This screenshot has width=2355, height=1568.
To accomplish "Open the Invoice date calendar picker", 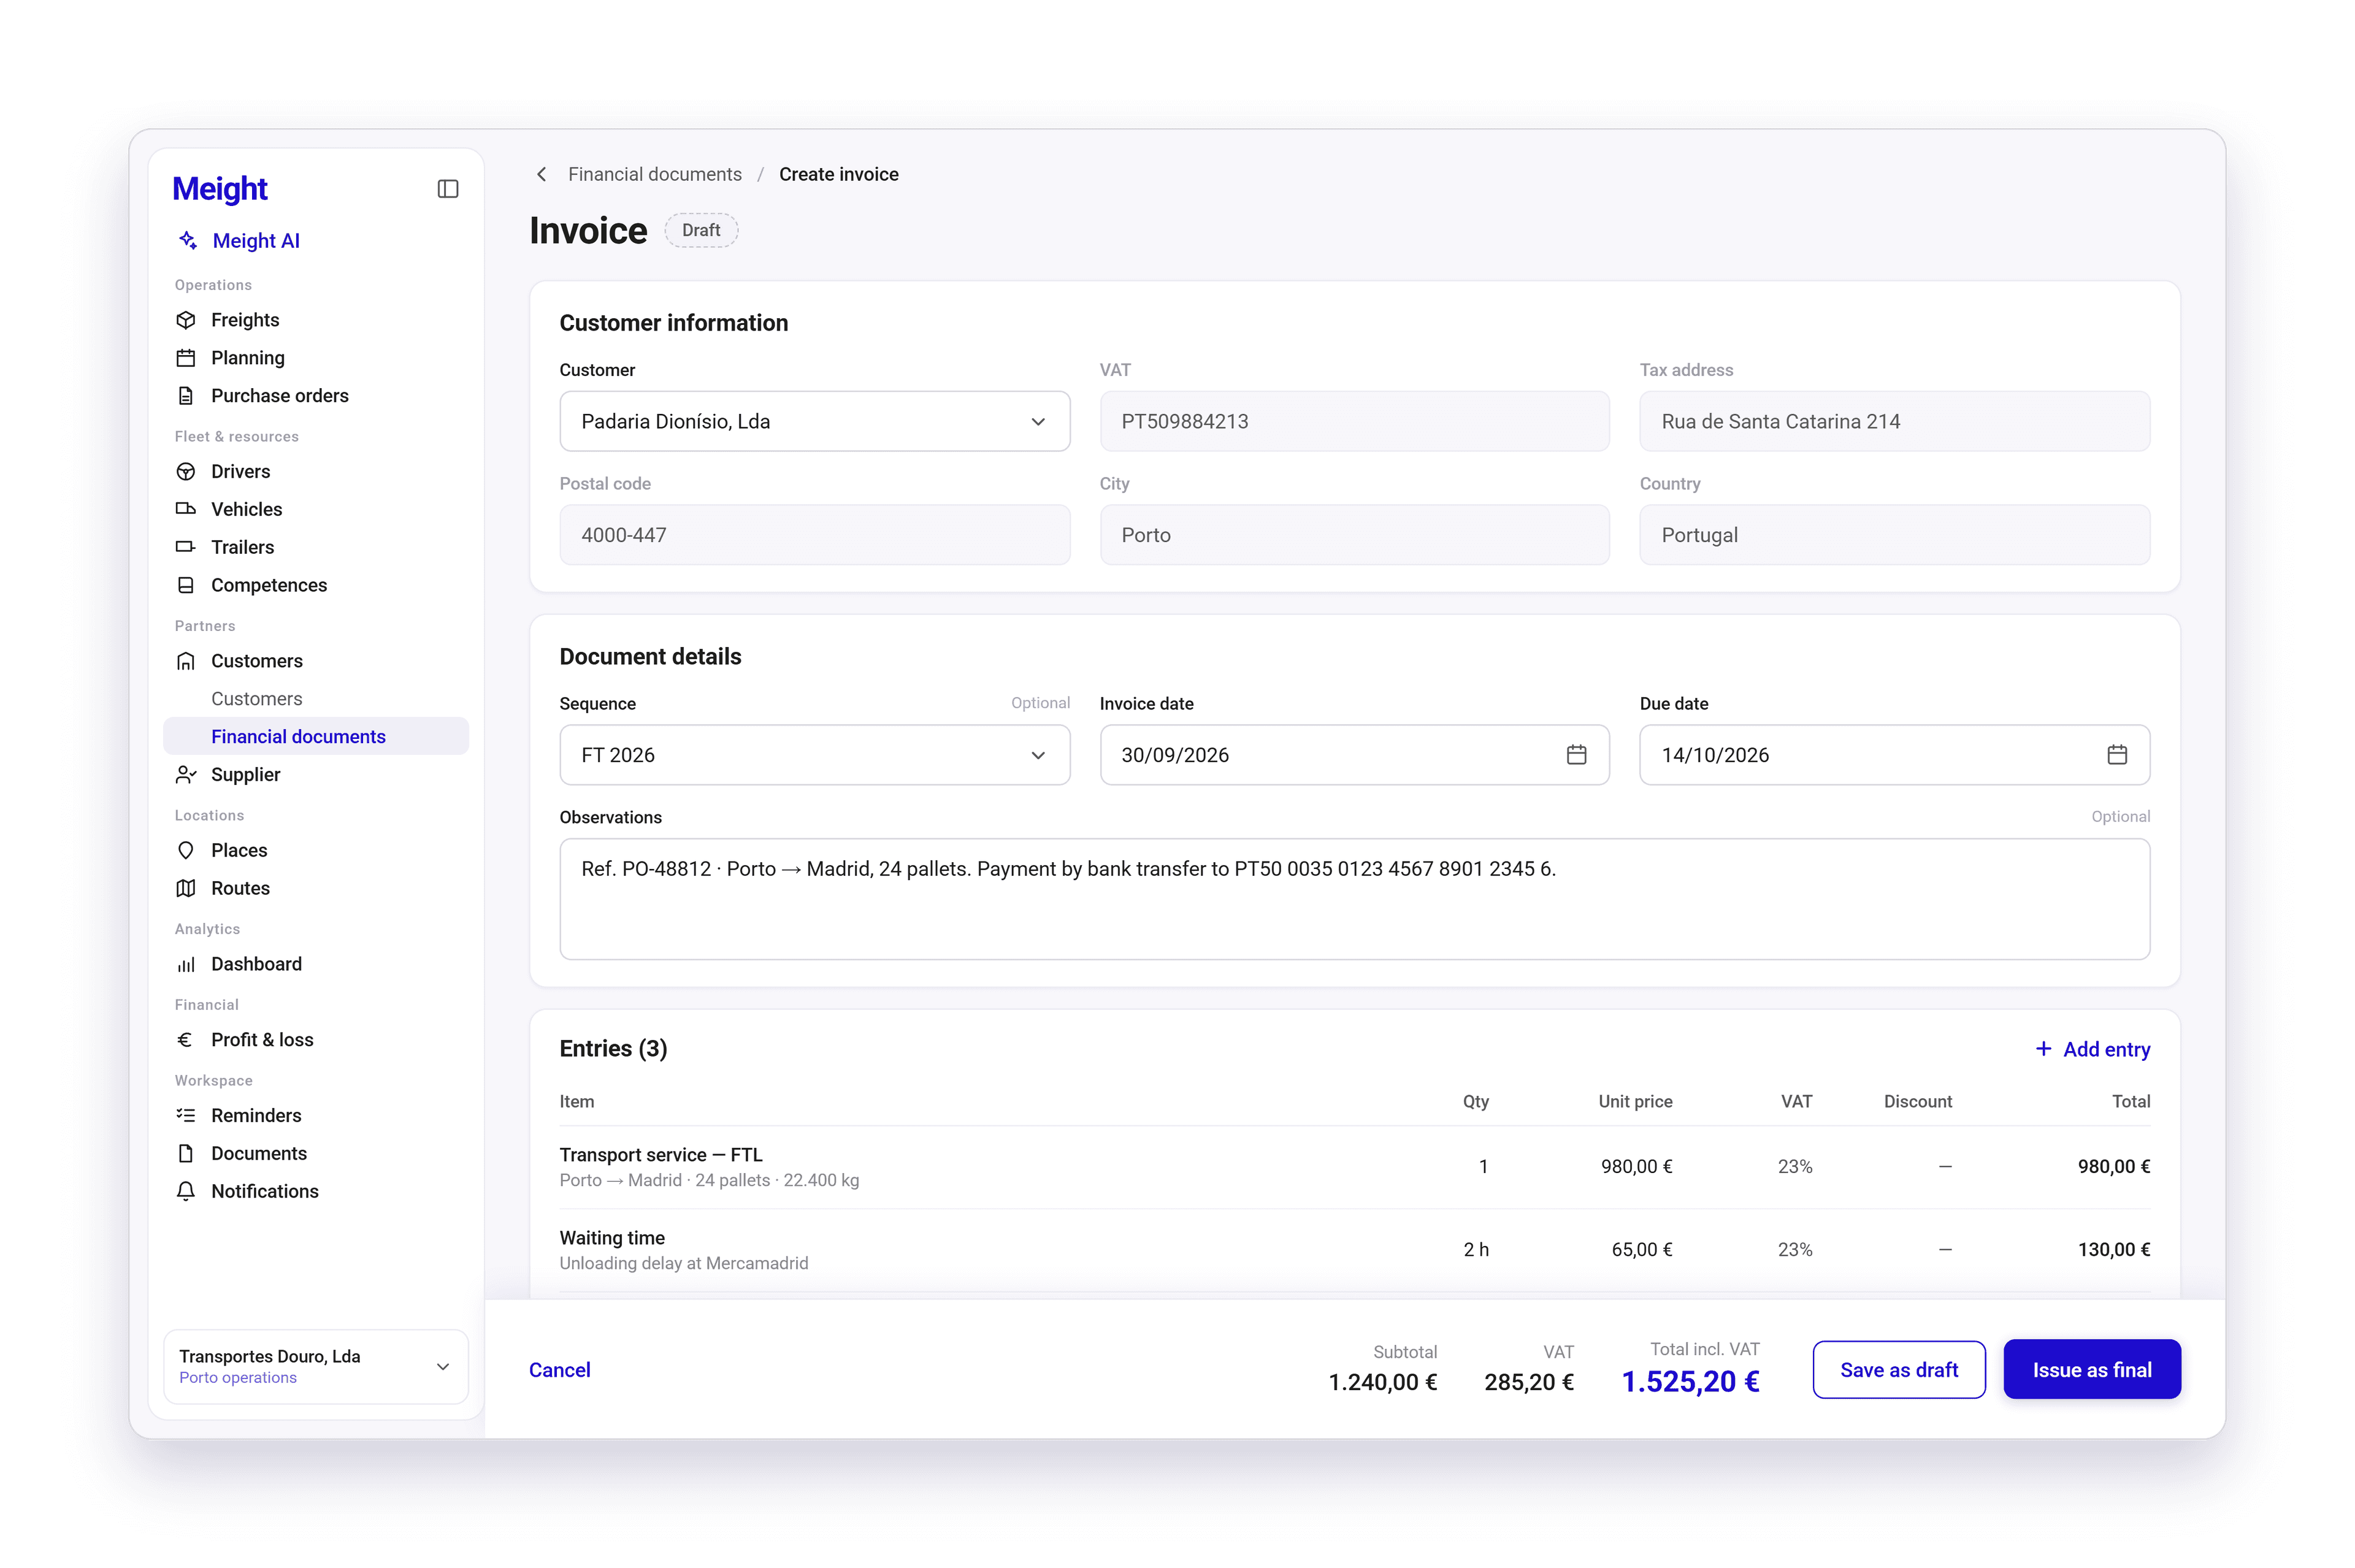I will [x=1576, y=755].
